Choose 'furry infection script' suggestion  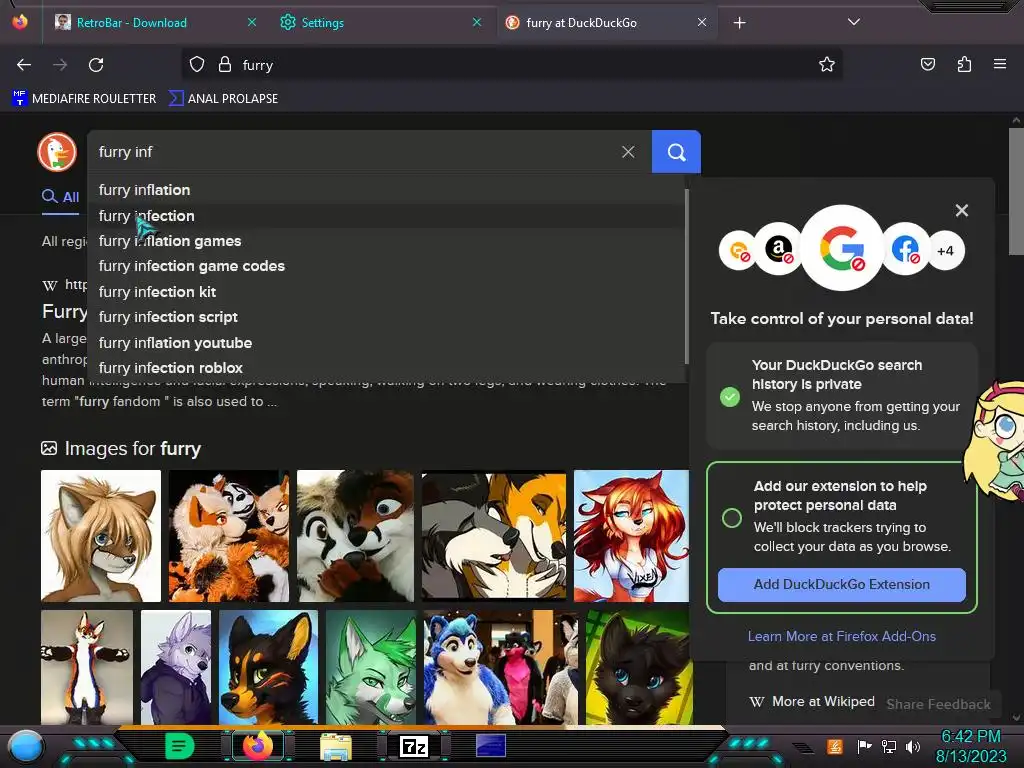tap(385, 317)
